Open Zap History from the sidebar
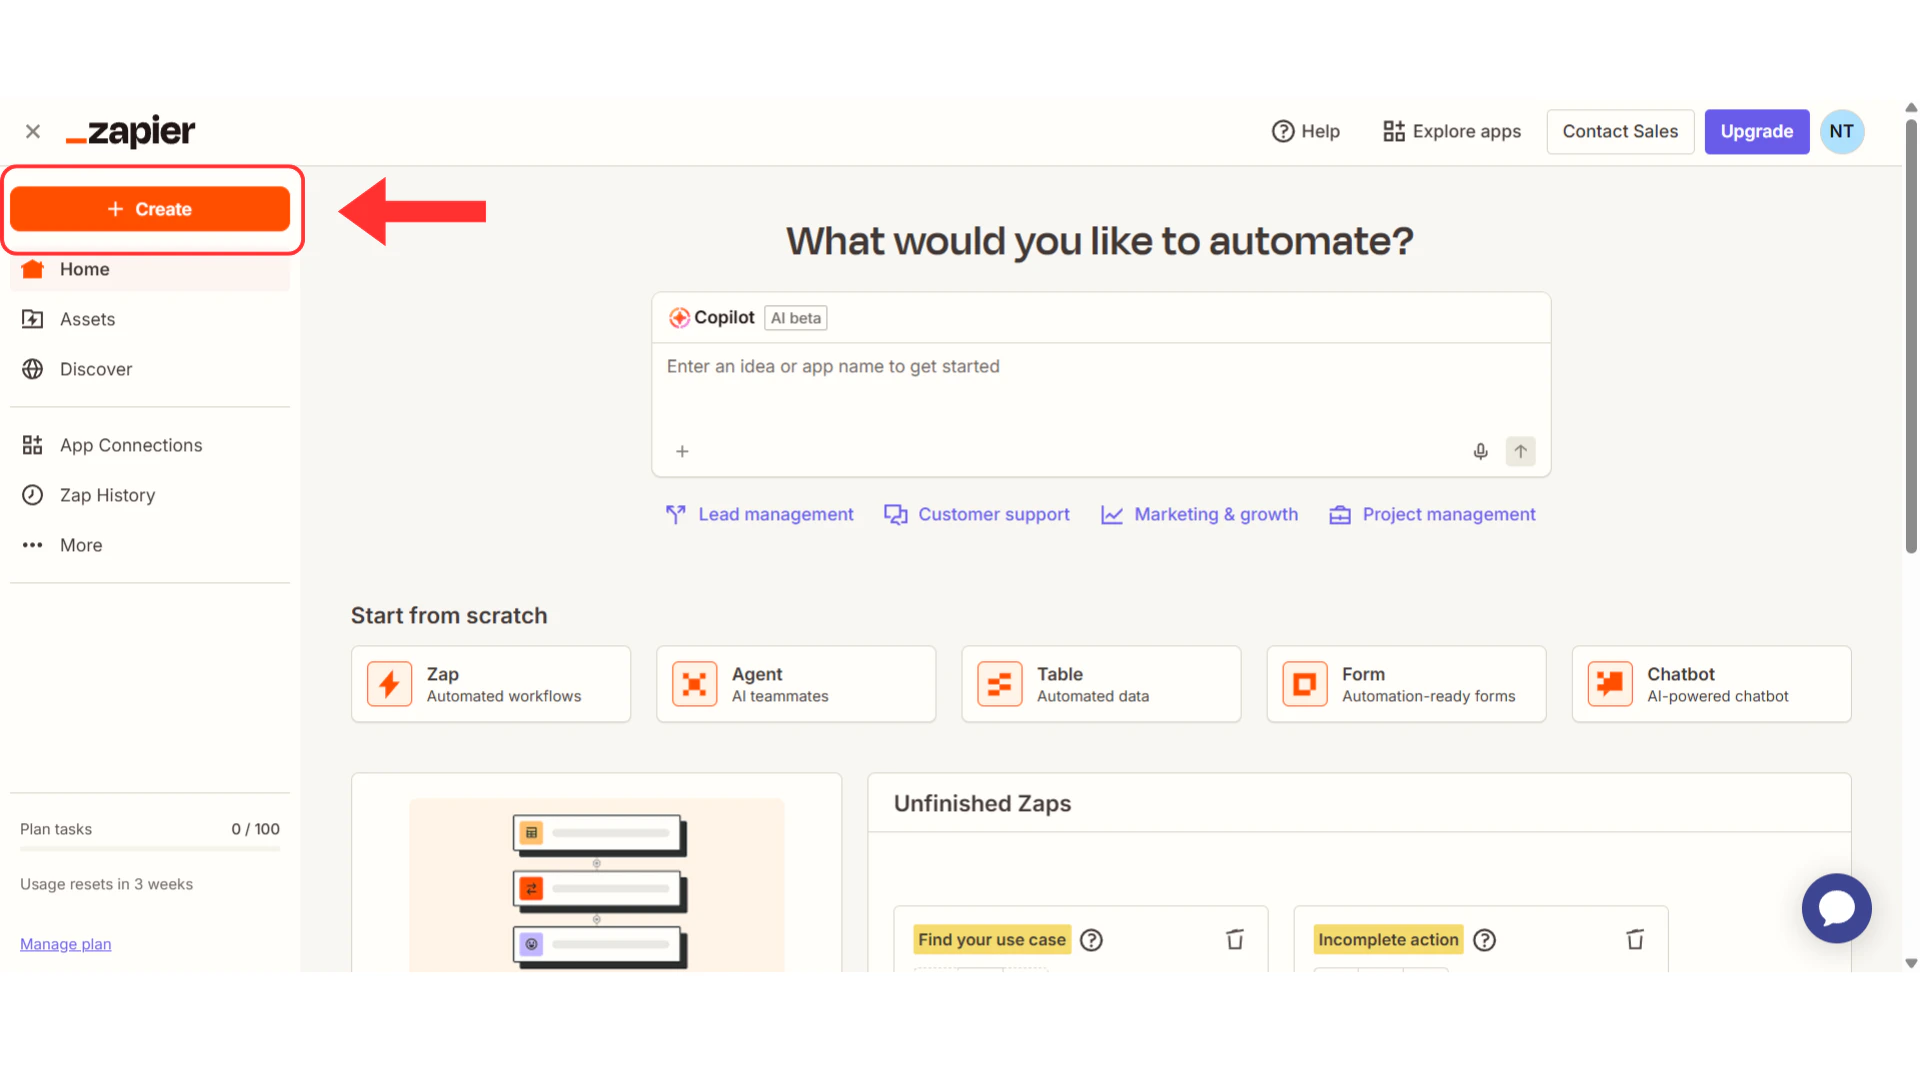 (107, 495)
